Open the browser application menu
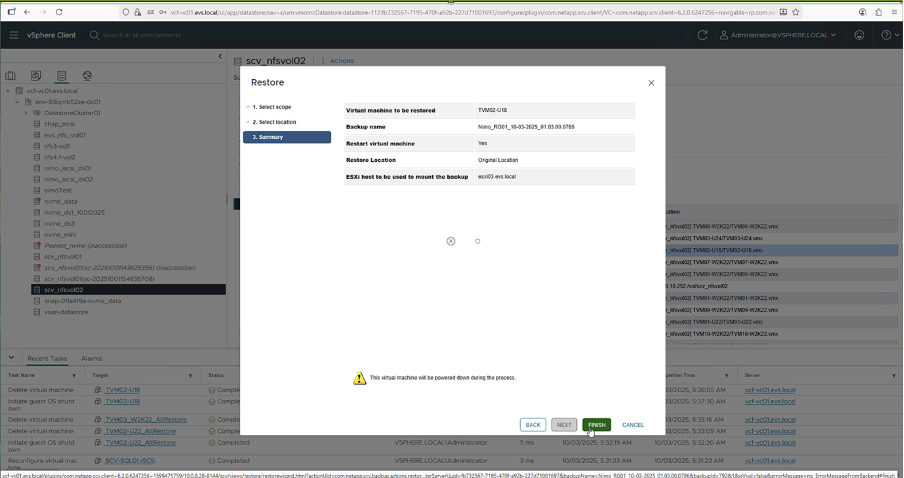Image resolution: width=904 pixels, height=478 pixels. point(894,12)
